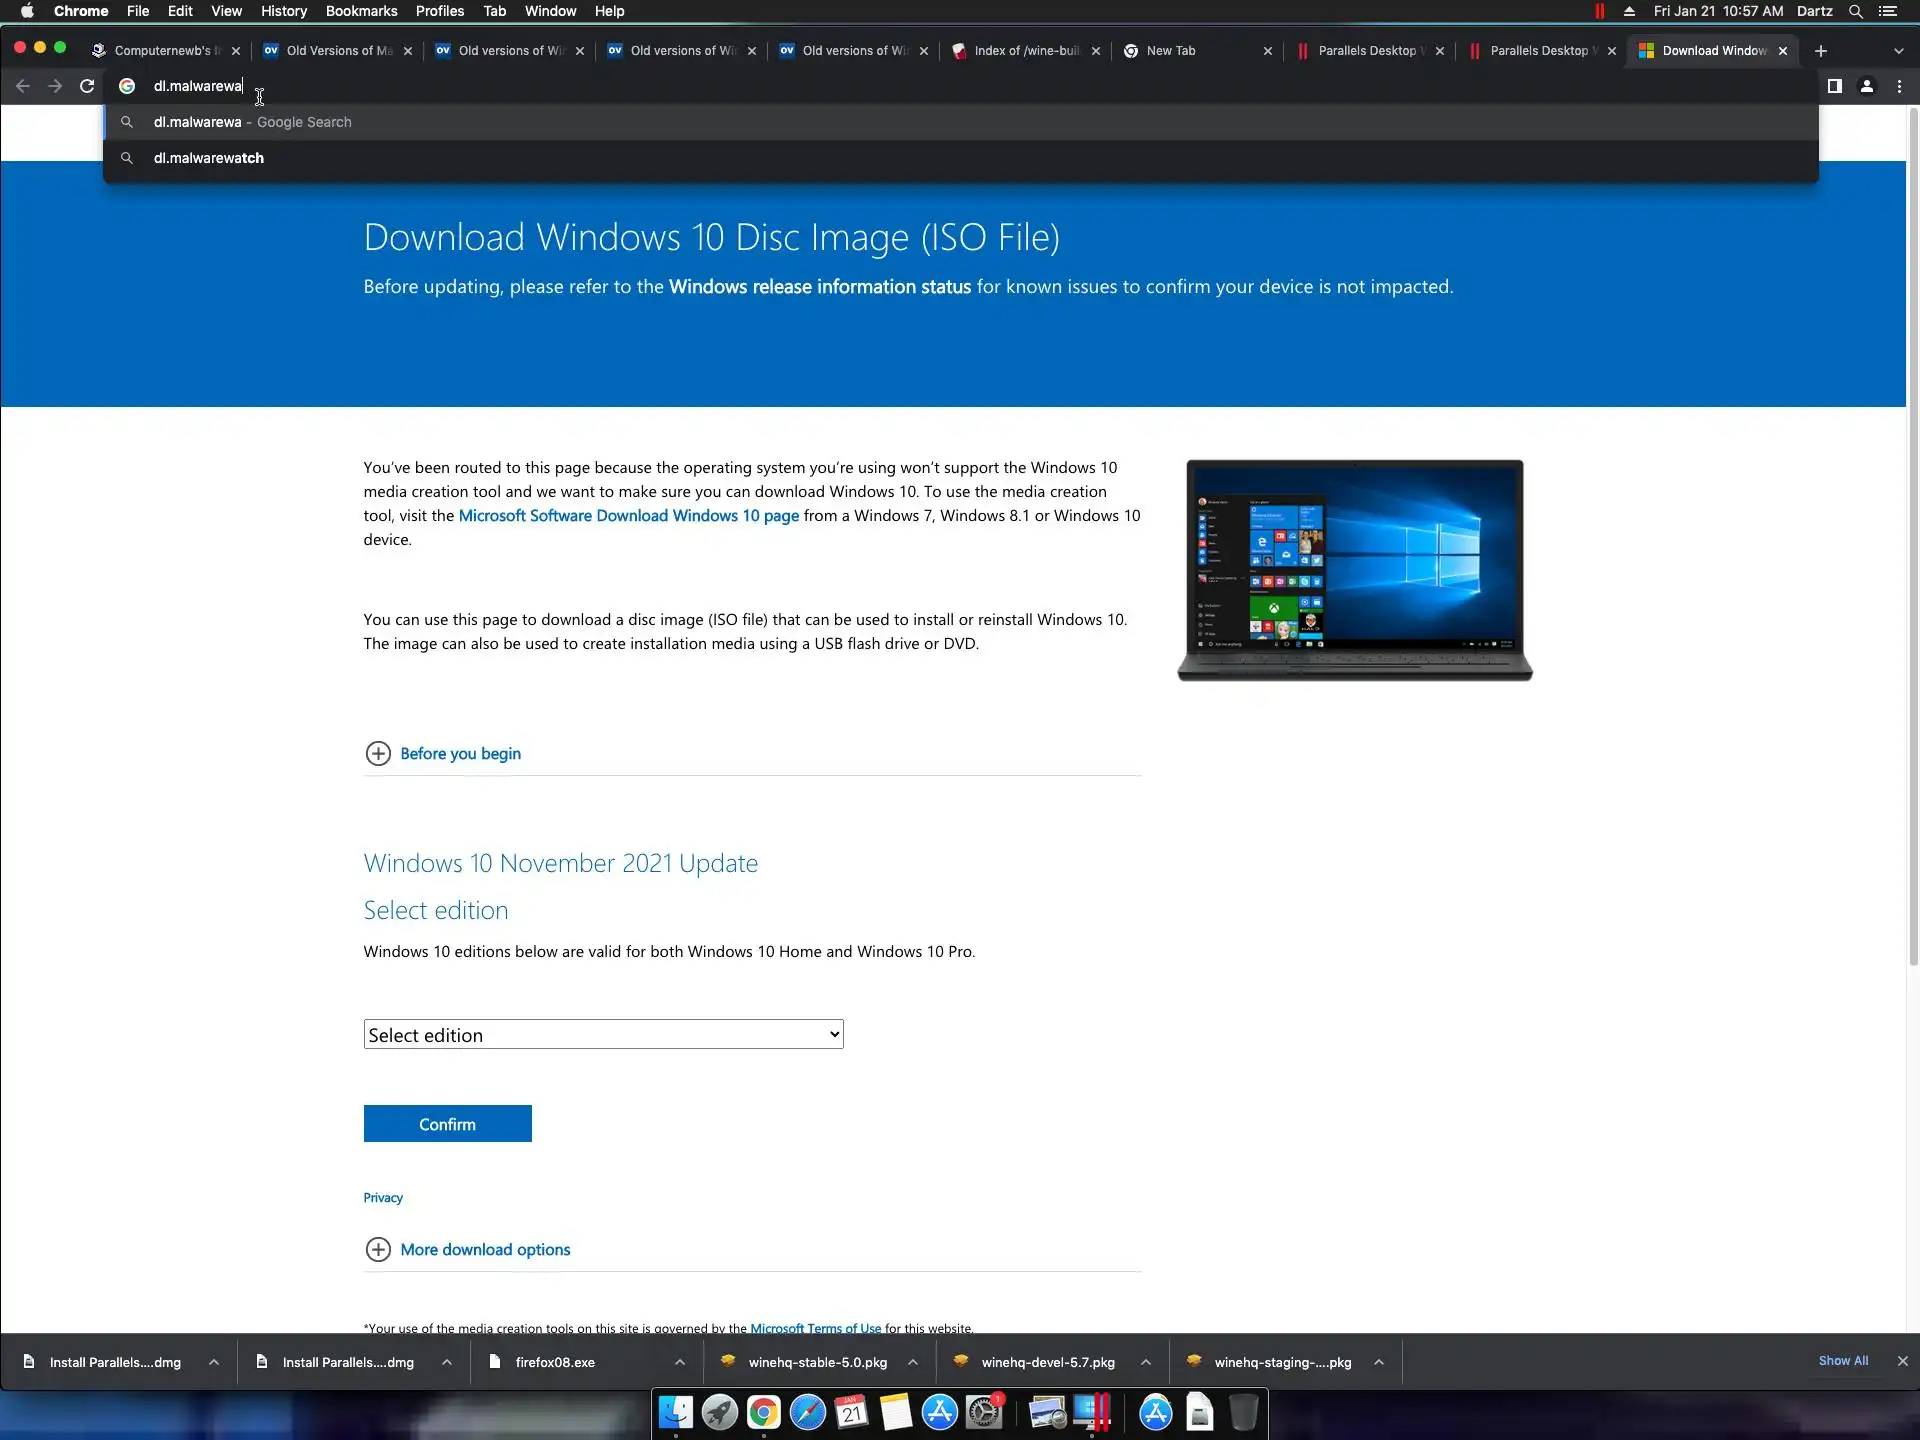Open Windows release information status link
The image size is (1920, 1440).
click(819, 287)
